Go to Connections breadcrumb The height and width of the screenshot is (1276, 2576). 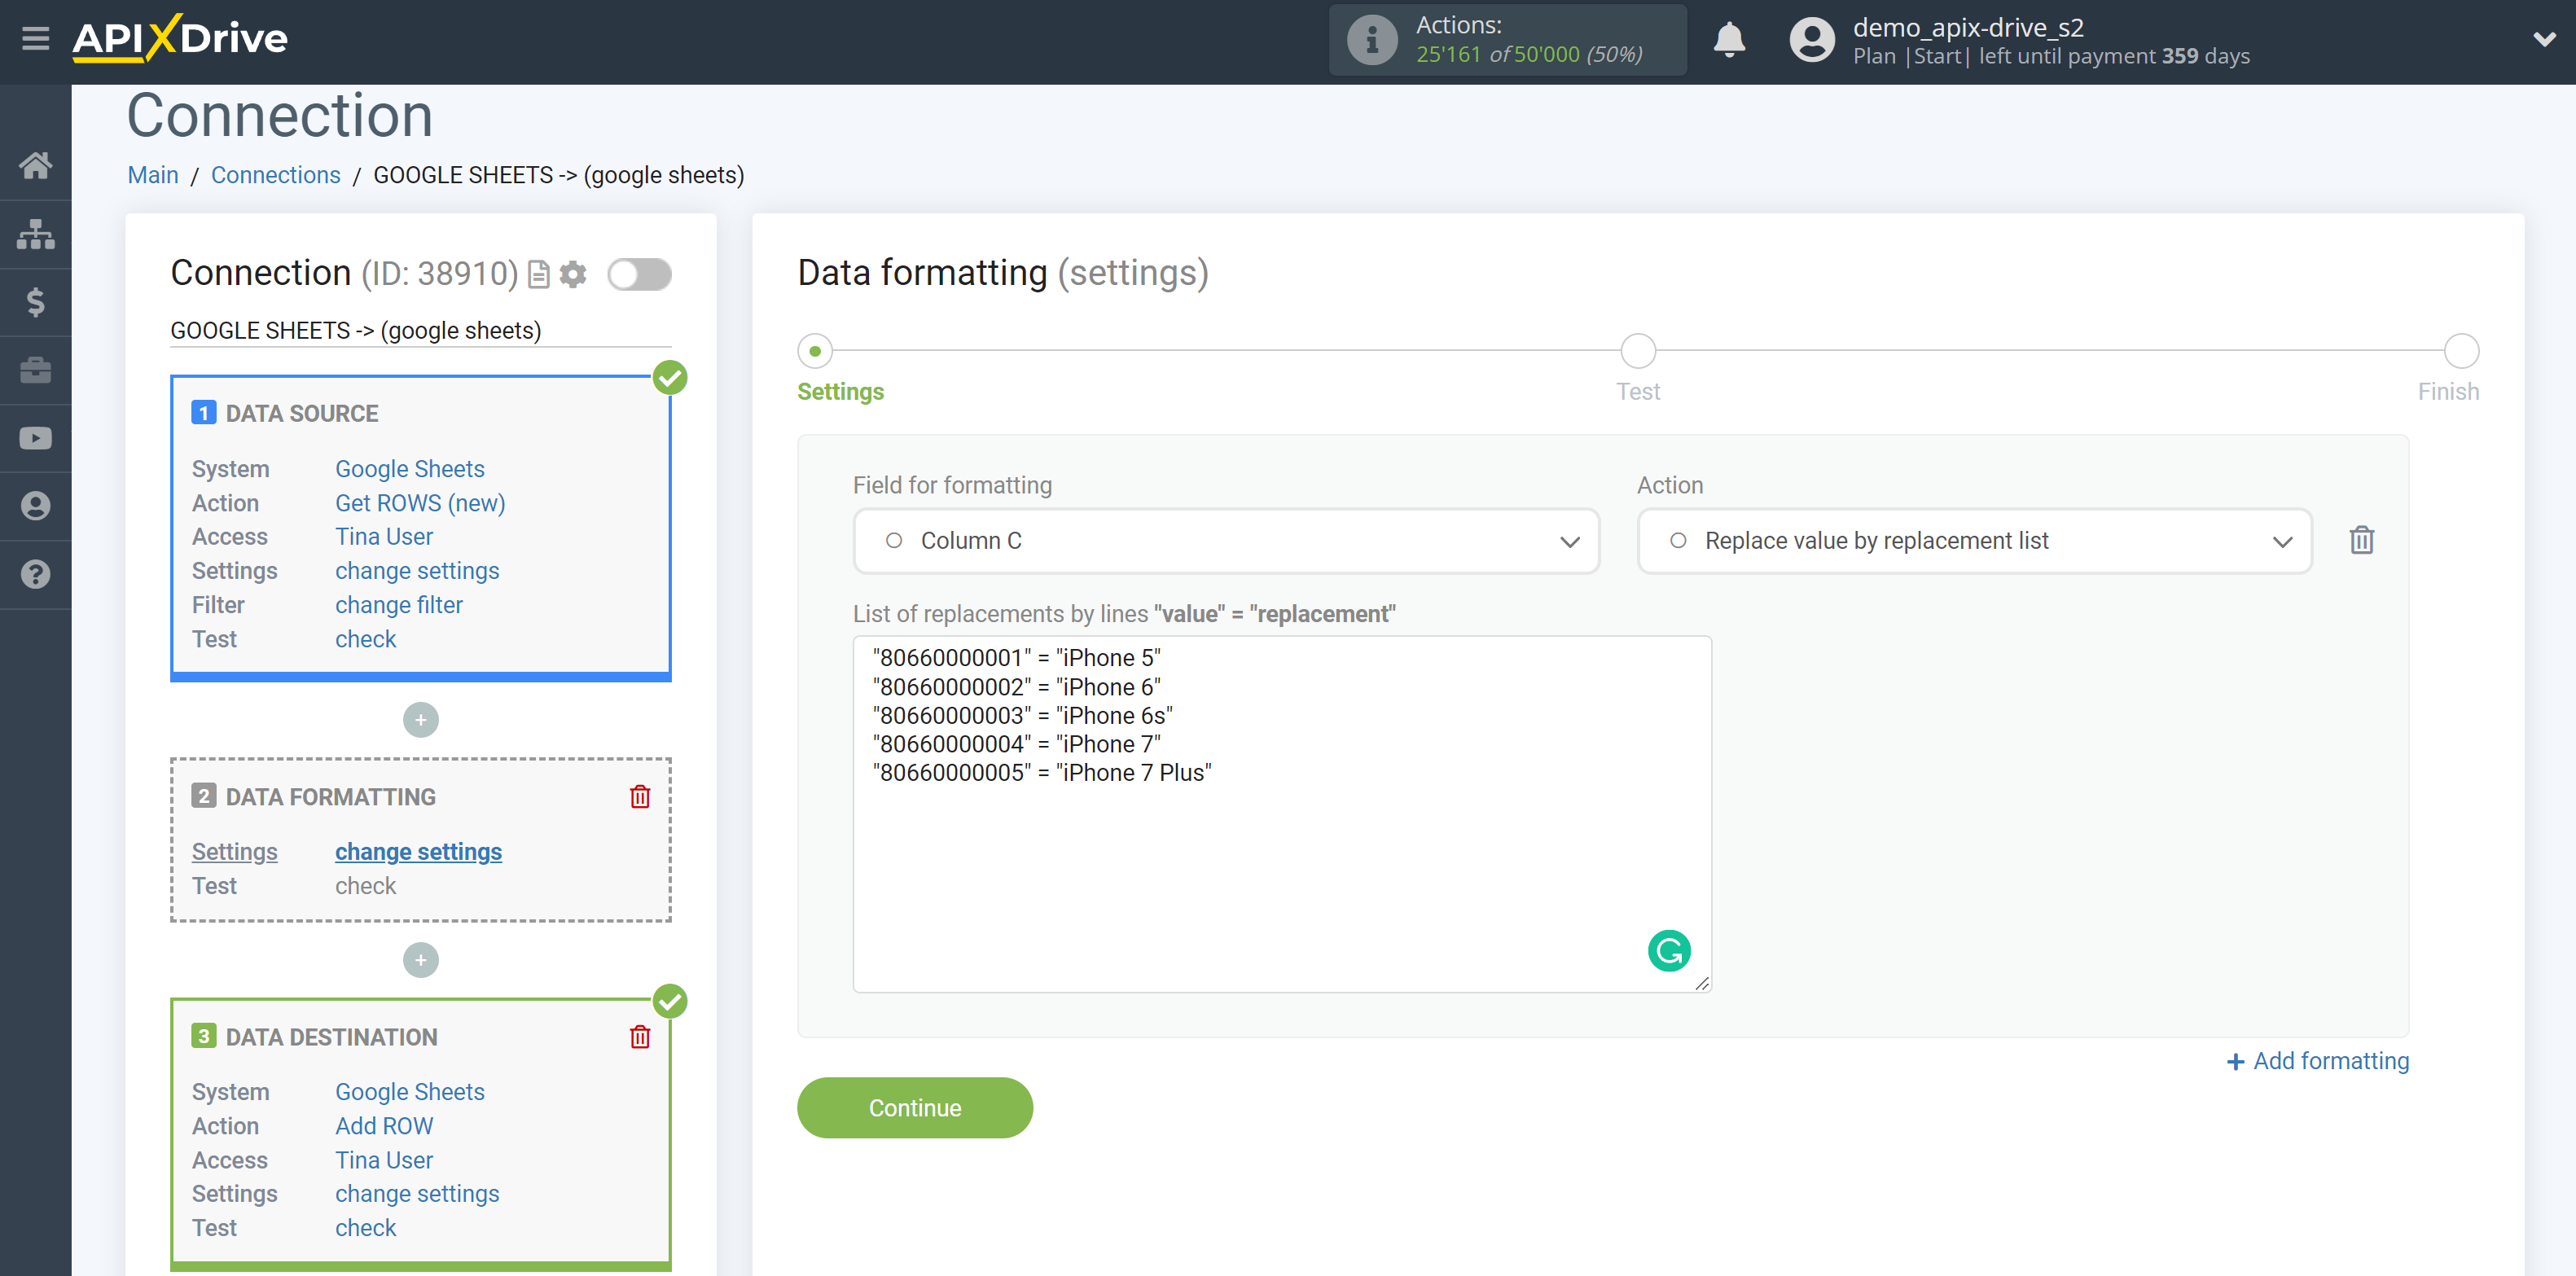tap(276, 175)
